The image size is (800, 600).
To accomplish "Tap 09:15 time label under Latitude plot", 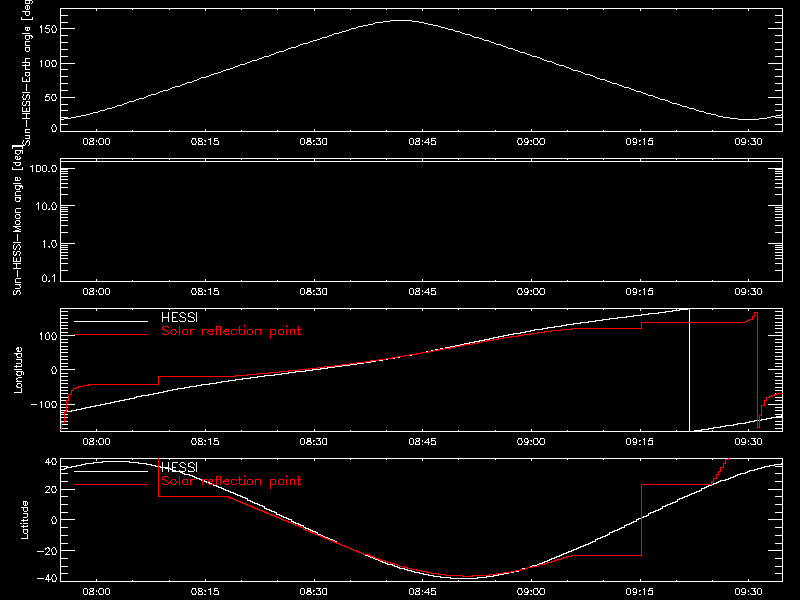I will [640, 591].
